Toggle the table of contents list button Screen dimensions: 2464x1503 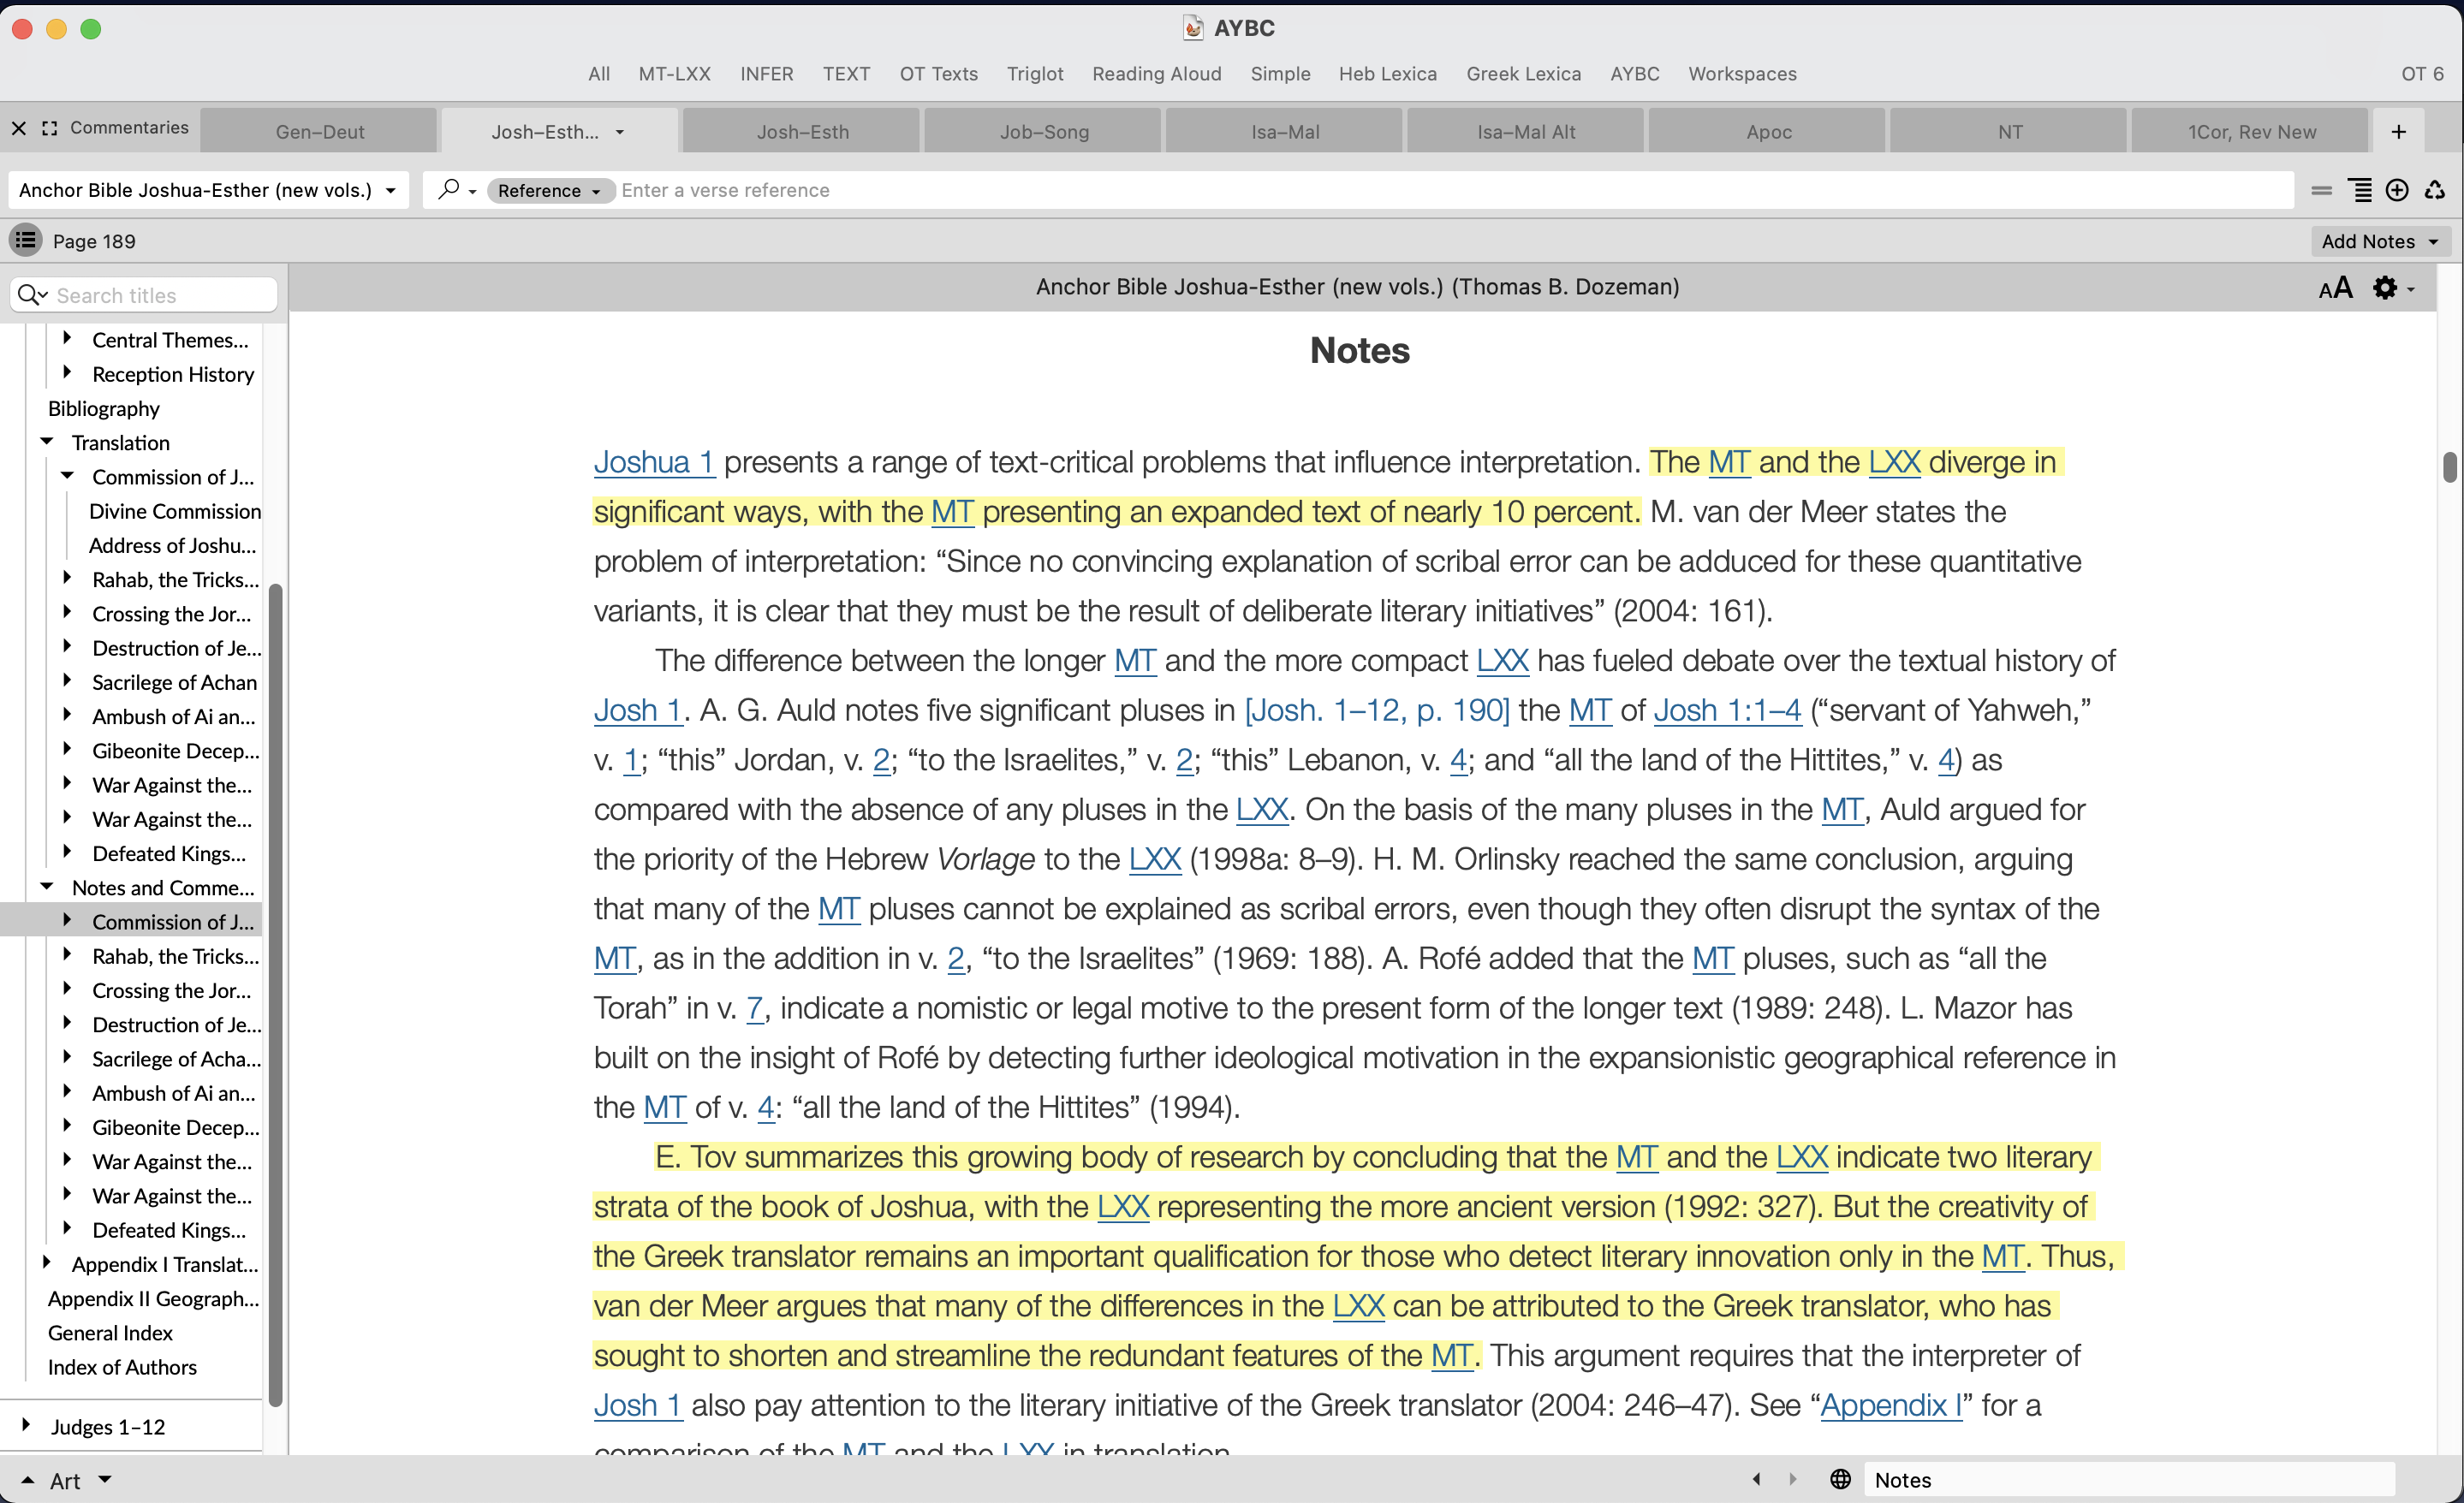[25, 240]
